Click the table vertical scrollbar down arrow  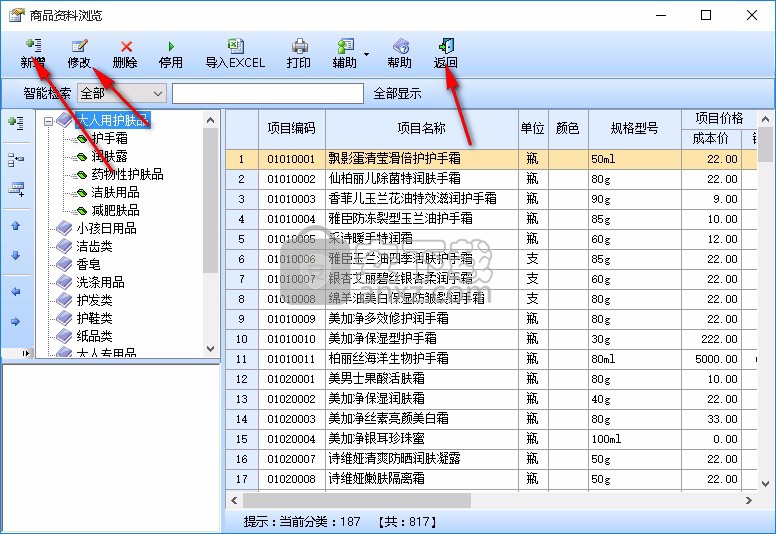tap(765, 484)
